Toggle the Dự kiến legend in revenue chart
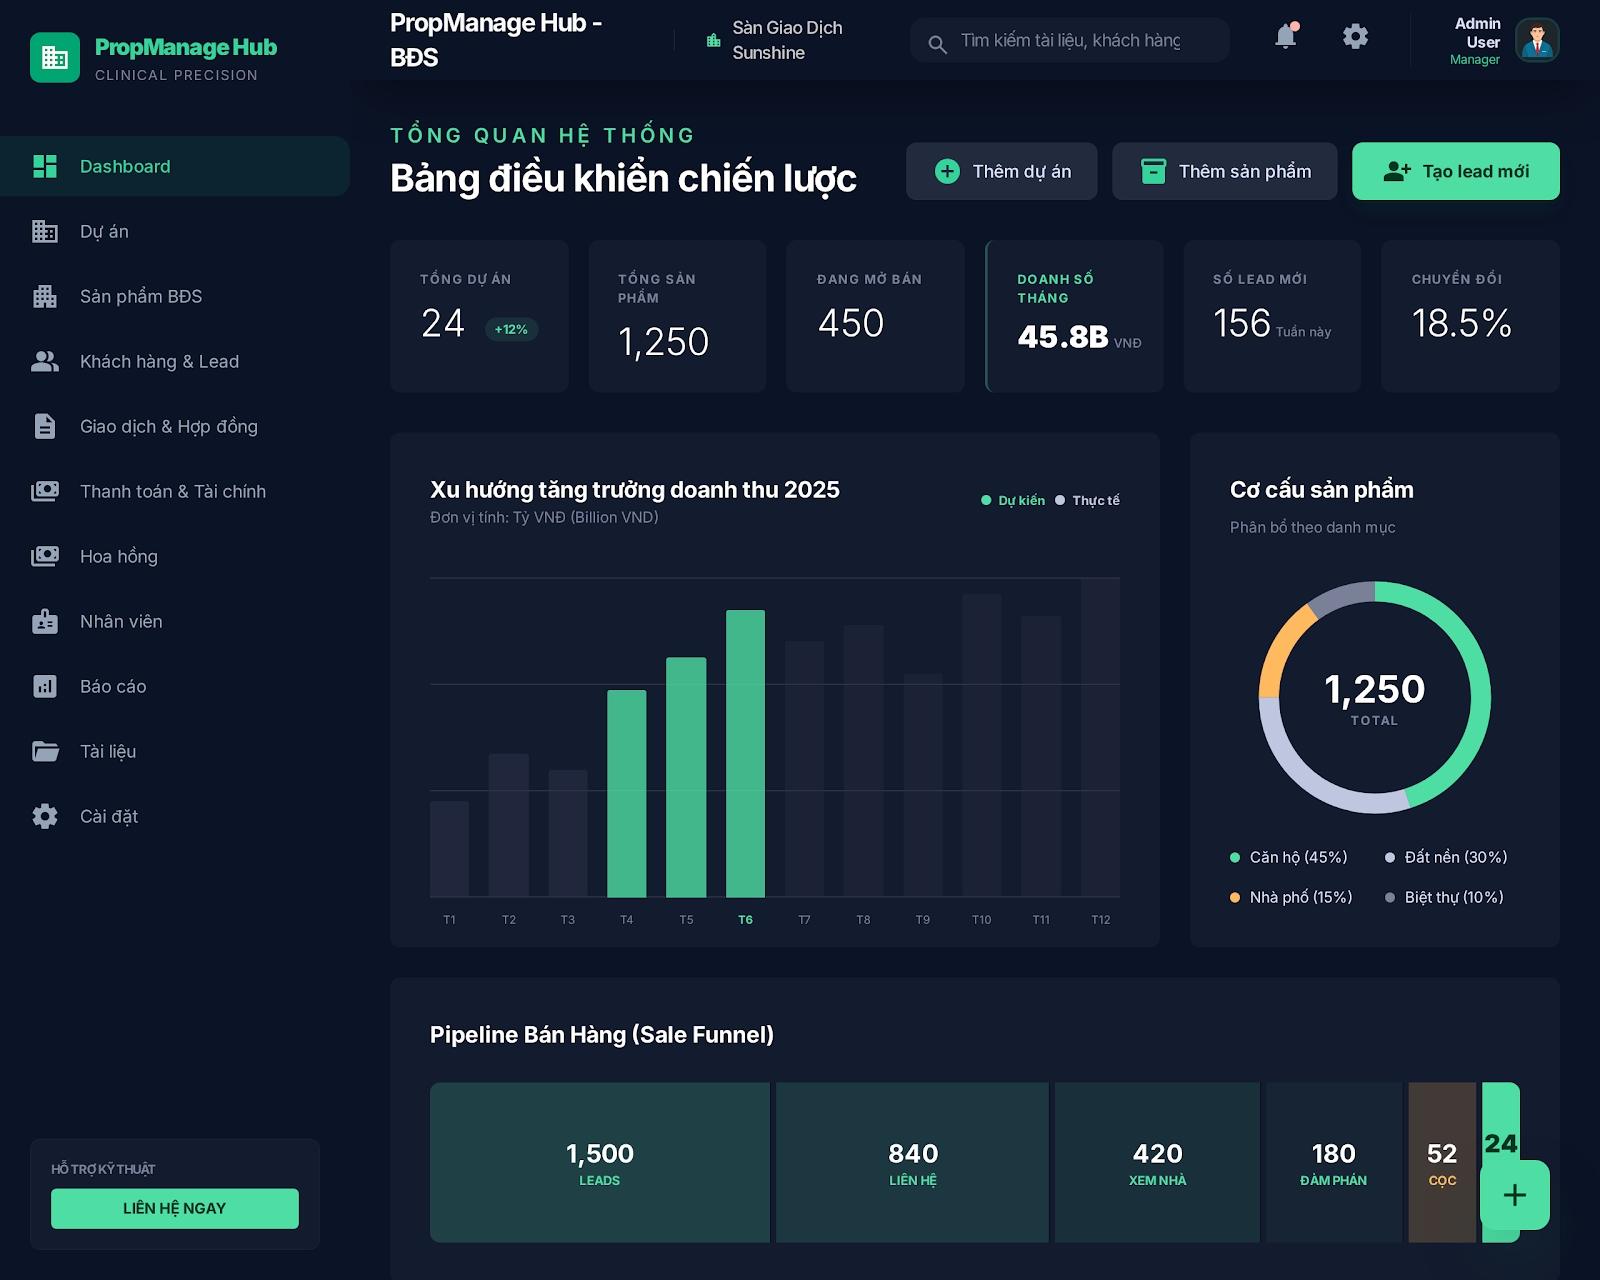 pyautogui.click(x=1012, y=500)
